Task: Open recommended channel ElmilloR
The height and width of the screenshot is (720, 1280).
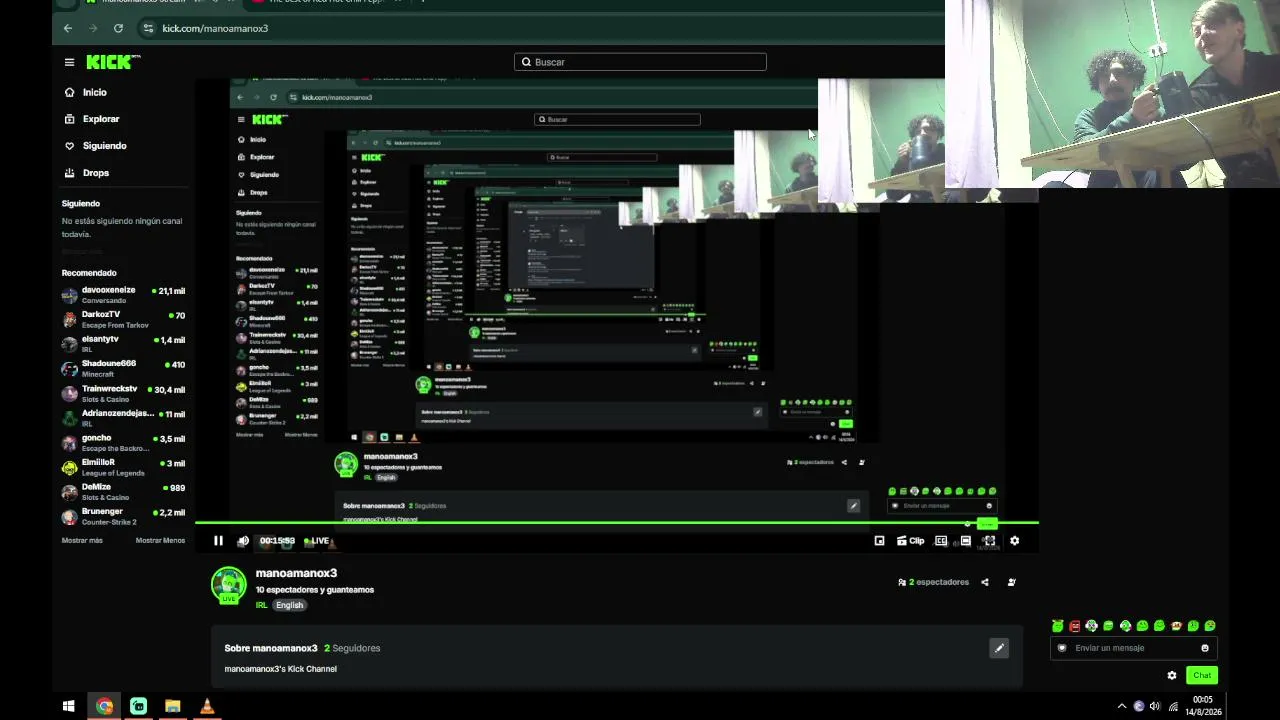Action: point(123,467)
